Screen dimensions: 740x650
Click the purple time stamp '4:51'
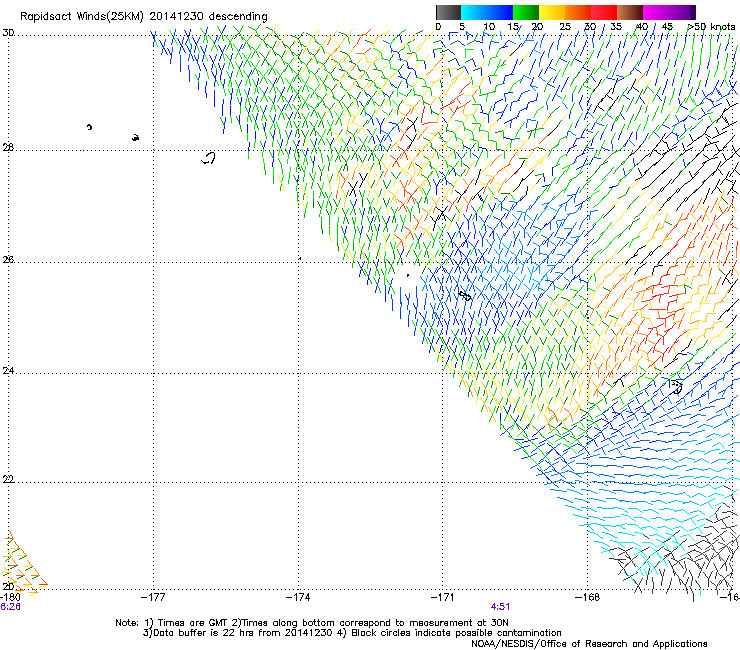point(500,607)
